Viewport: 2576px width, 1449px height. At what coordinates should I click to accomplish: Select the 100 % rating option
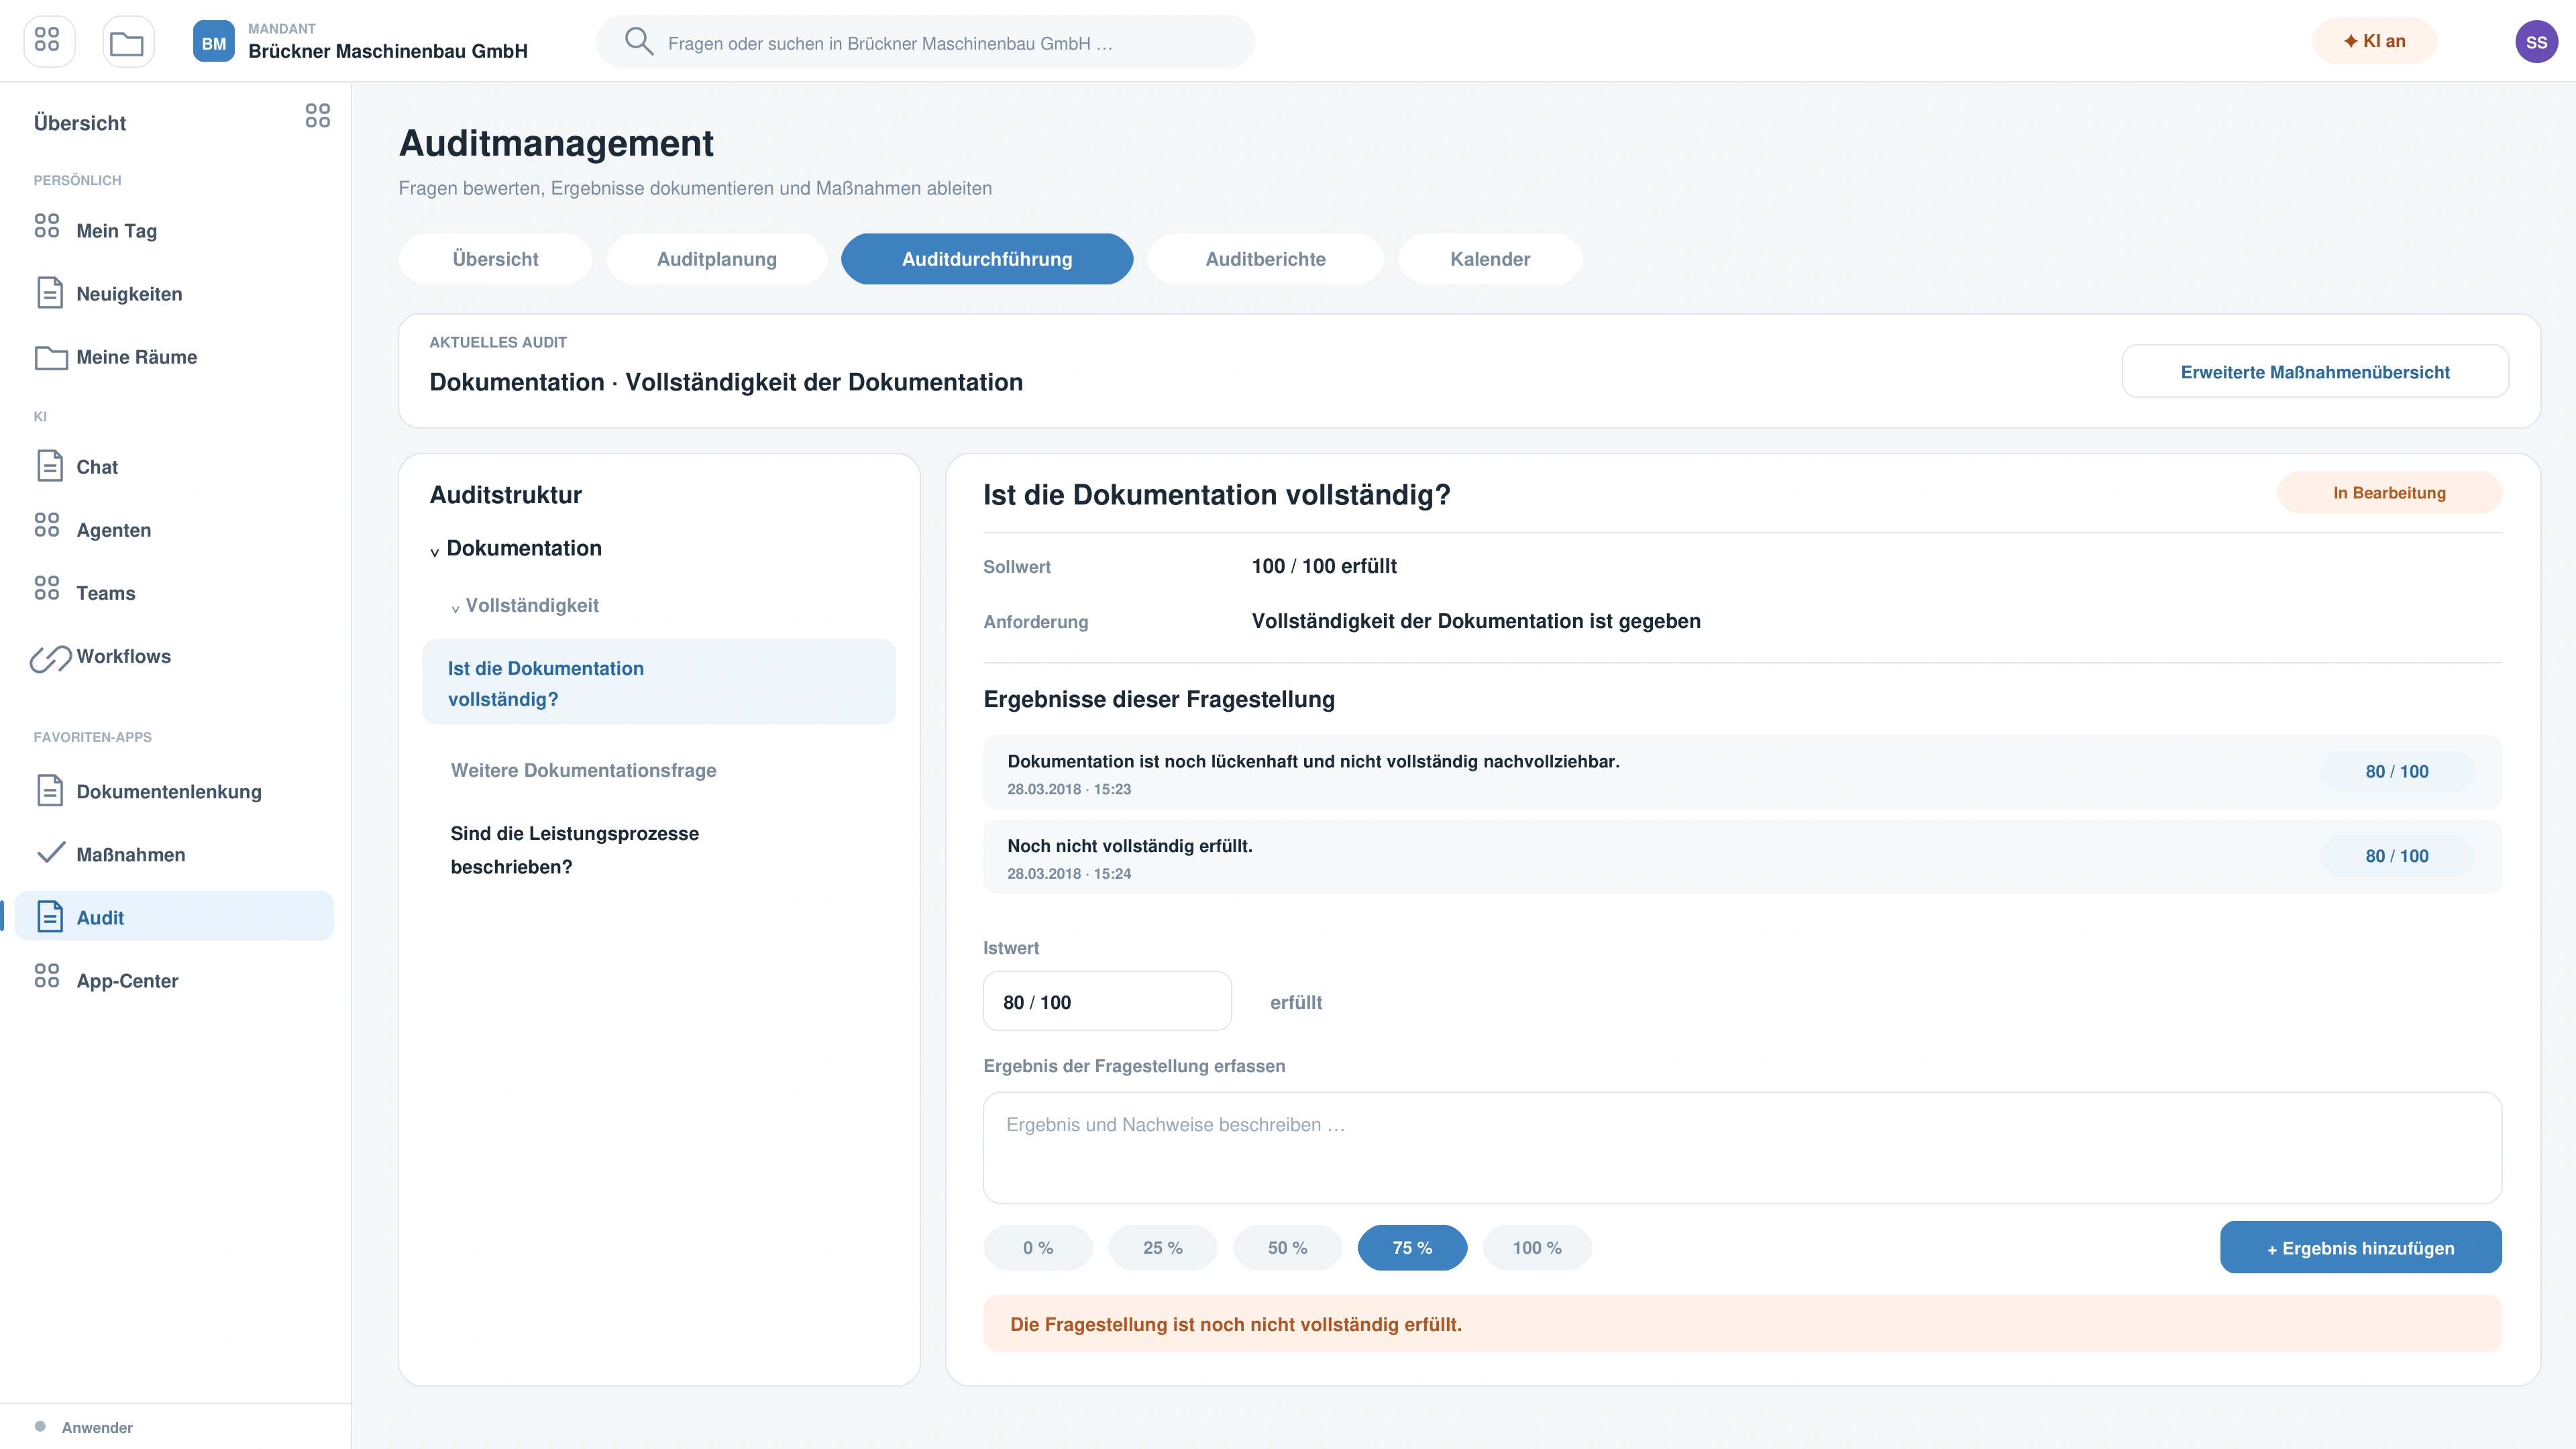[x=1537, y=1248]
